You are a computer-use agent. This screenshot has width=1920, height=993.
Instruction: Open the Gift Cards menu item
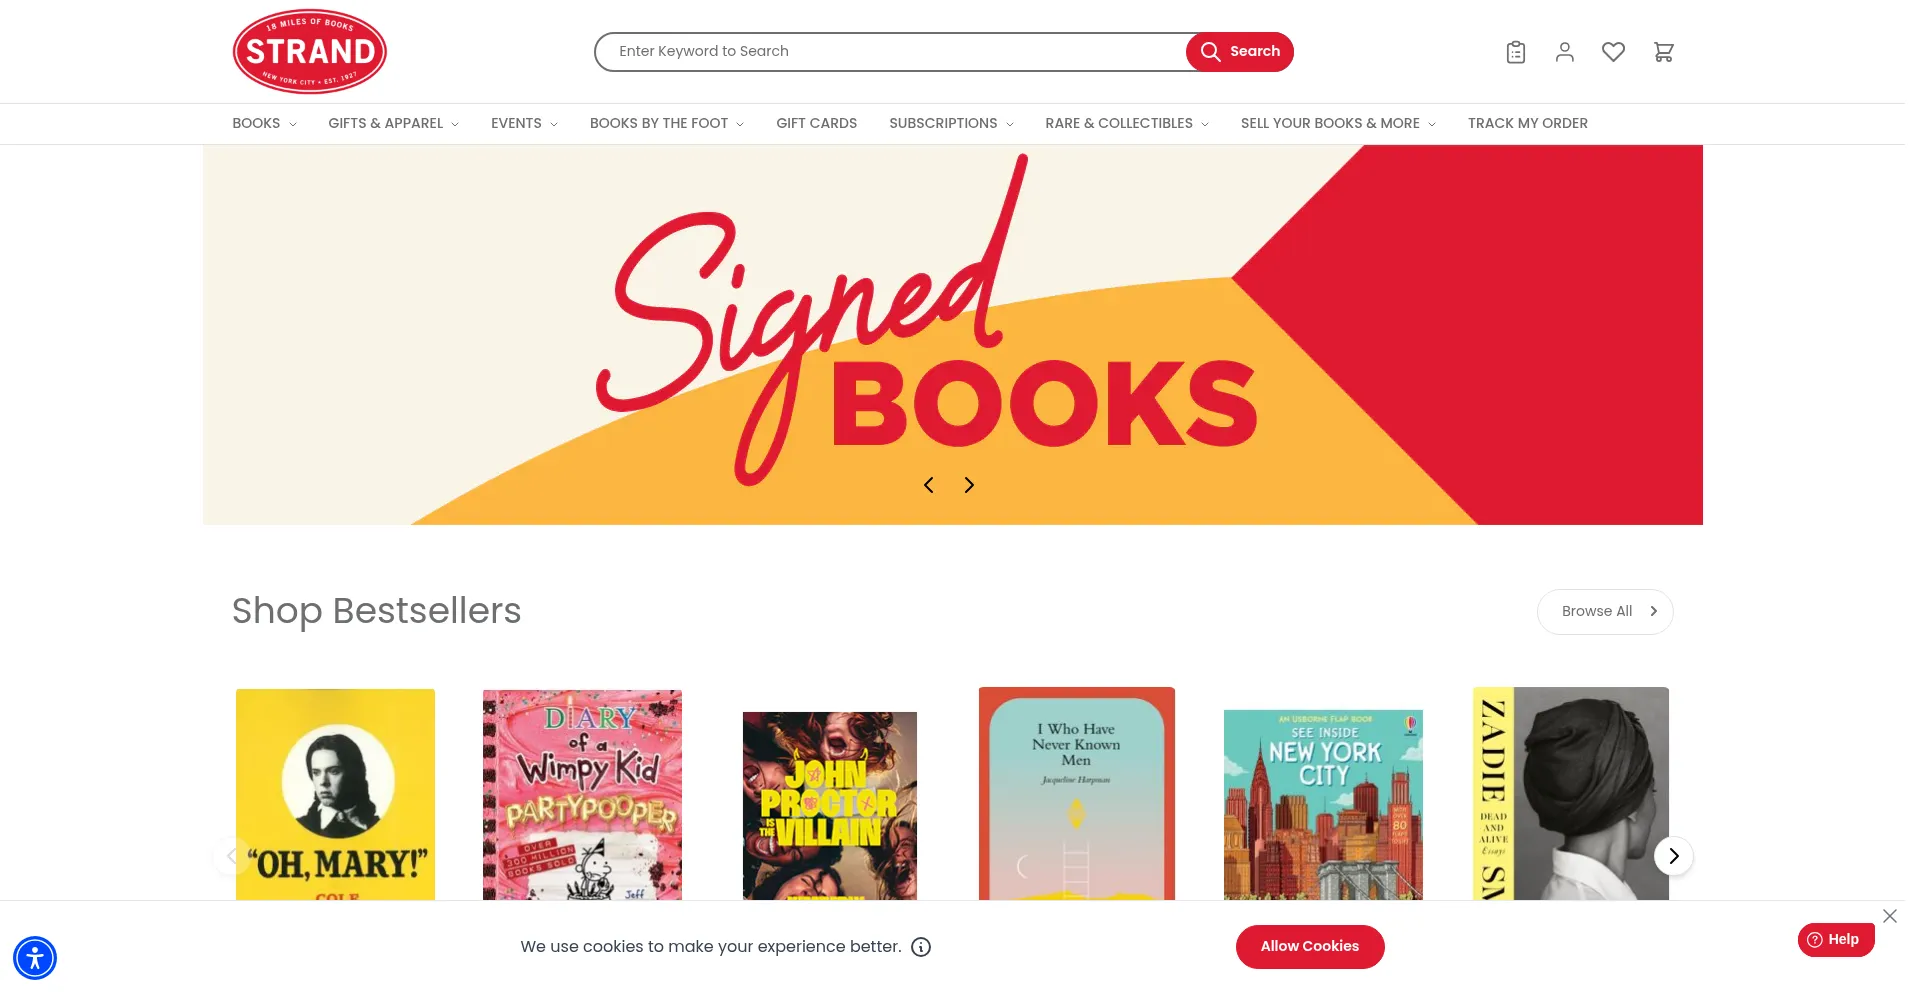click(x=816, y=124)
